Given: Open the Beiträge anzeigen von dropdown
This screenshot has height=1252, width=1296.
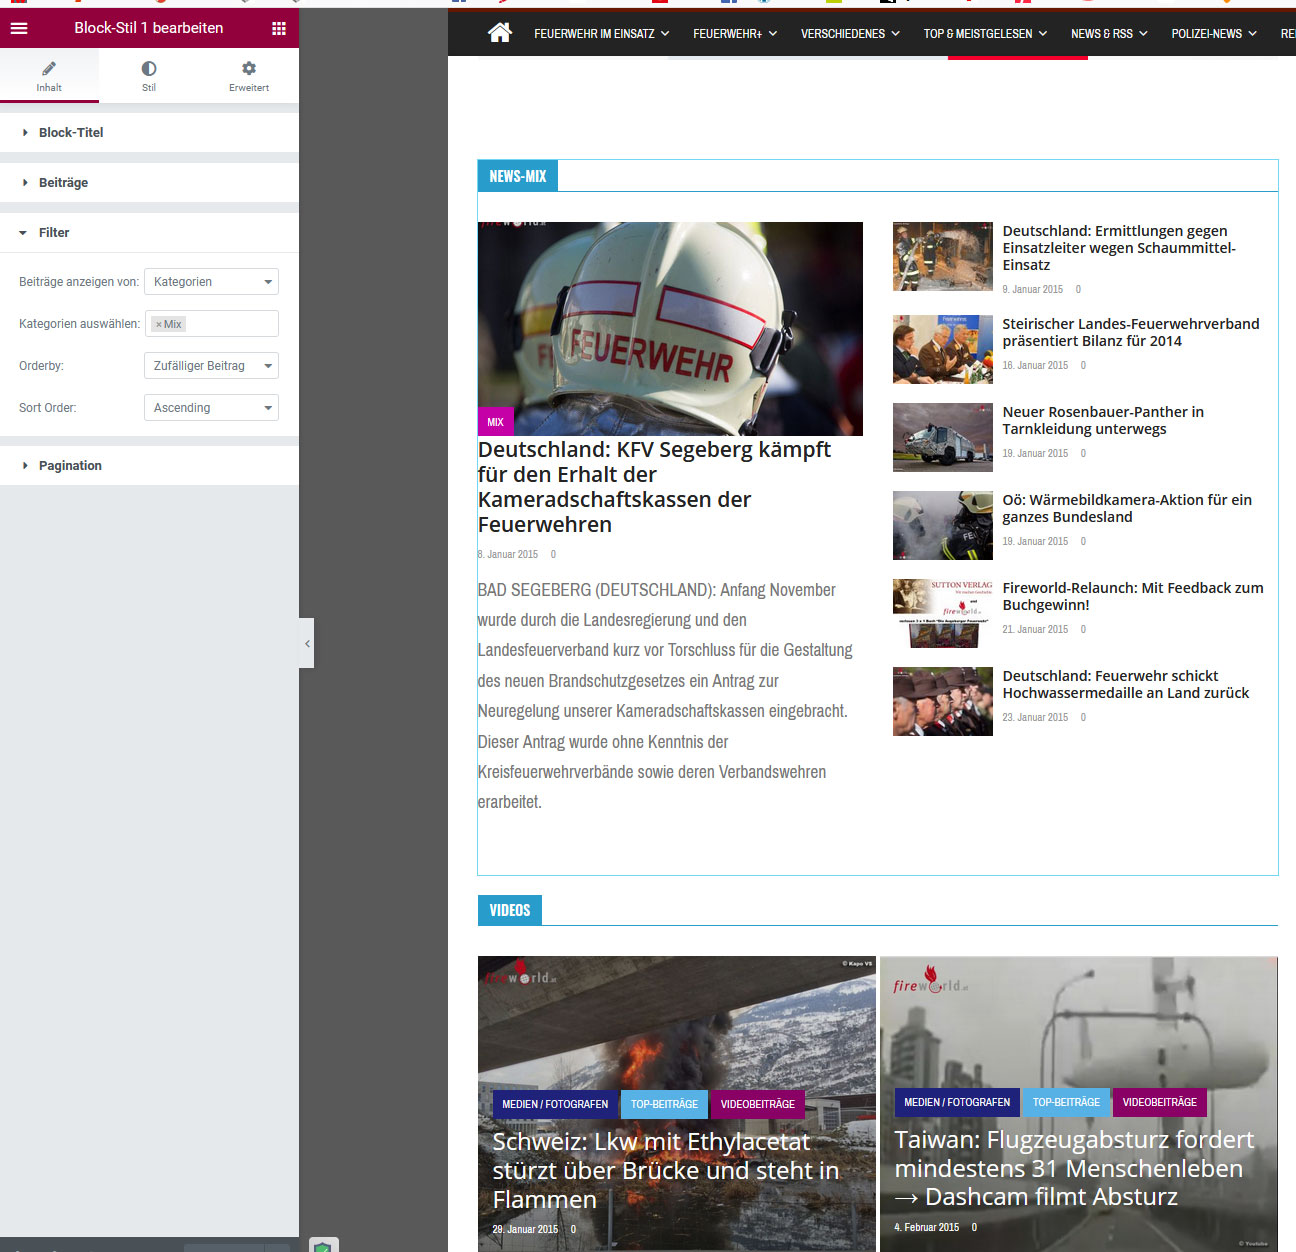Looking at the screenshot, I should coord(211,282).
